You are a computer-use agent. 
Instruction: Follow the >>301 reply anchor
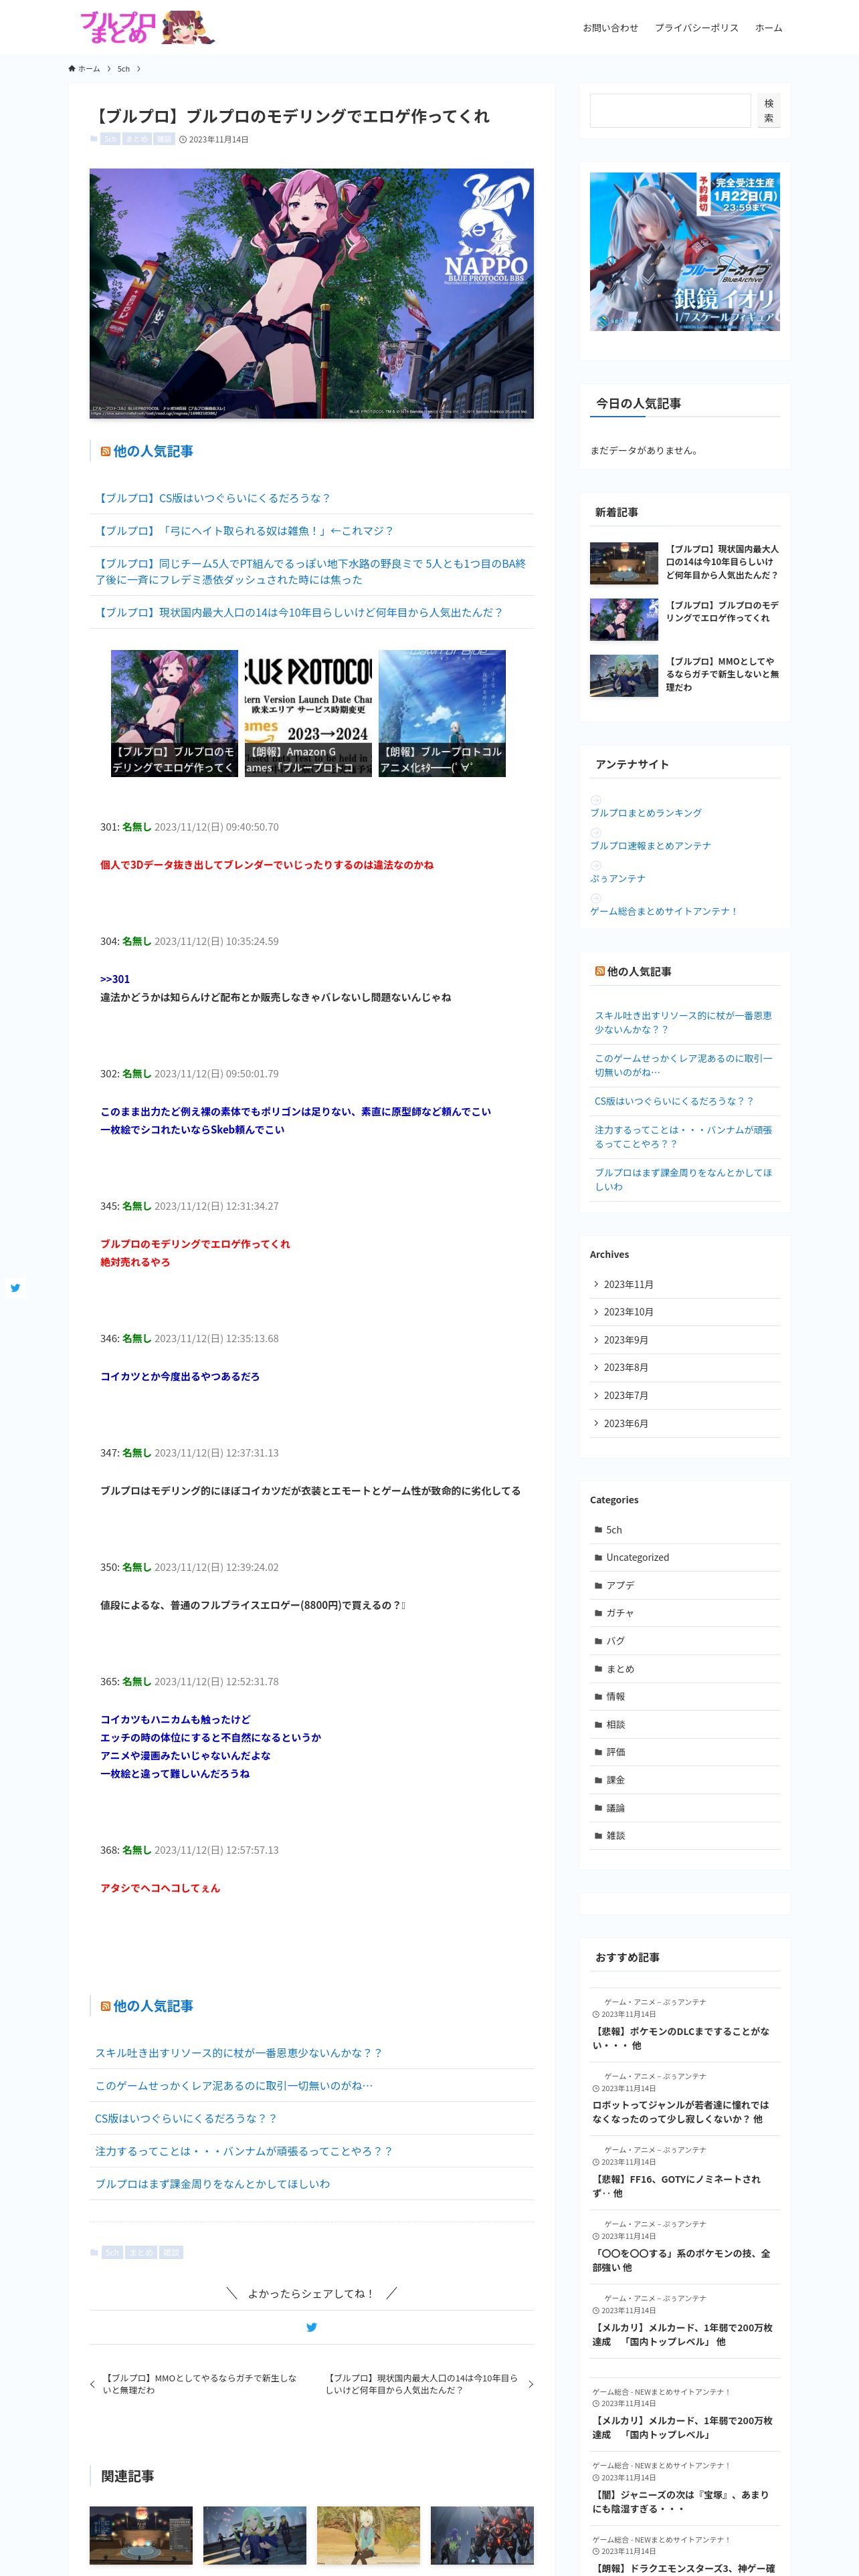point(115,979)
